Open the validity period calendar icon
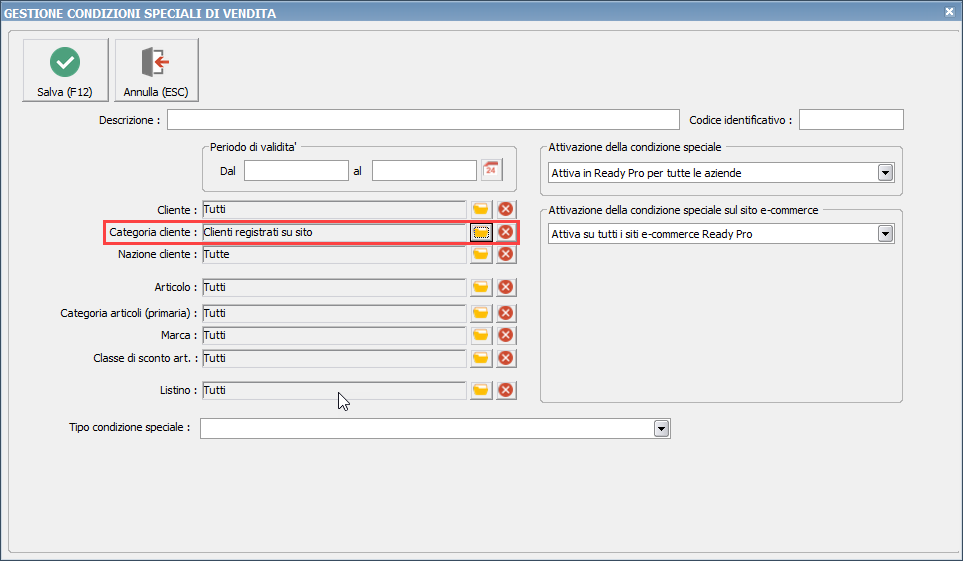Viewport: 963px width, 561px height. coord(491,170)
